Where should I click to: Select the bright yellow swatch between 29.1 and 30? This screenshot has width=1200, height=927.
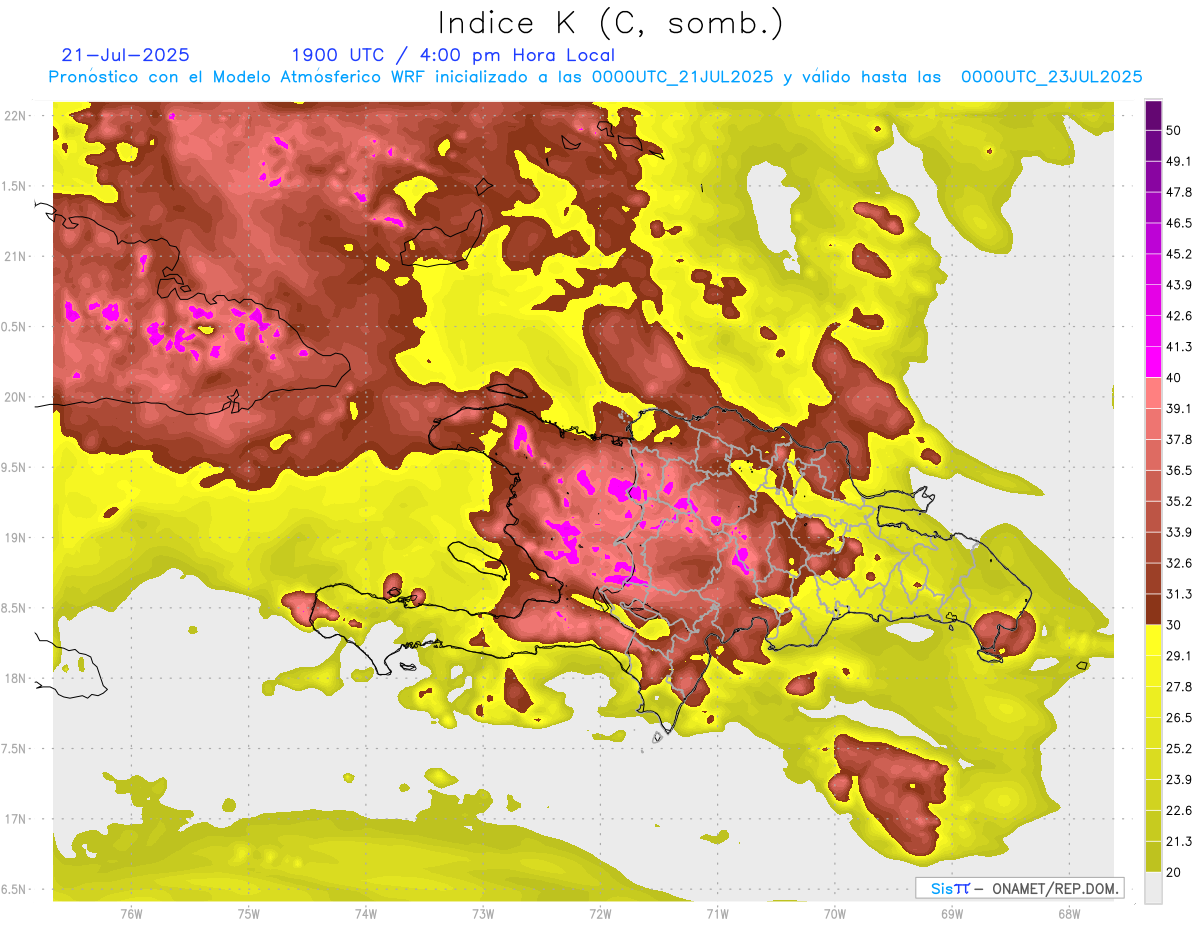point(1153,640)
